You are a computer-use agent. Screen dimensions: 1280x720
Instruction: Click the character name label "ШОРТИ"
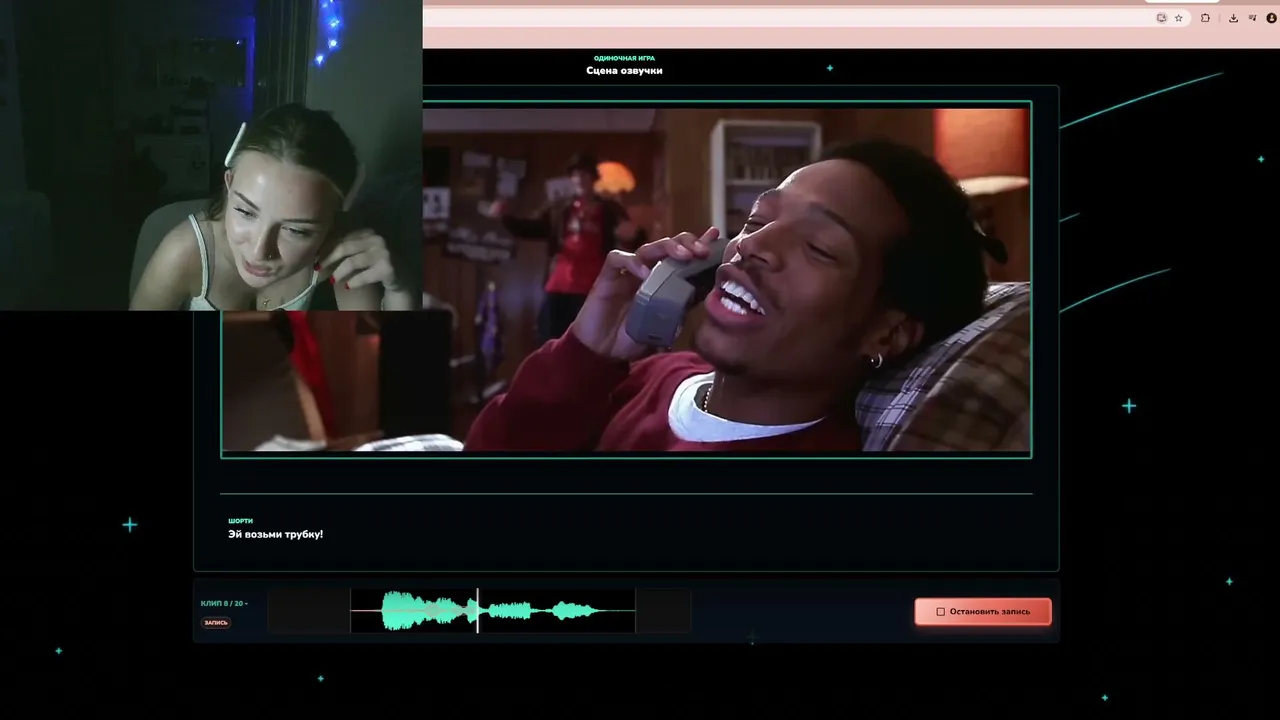pos(240,521)
